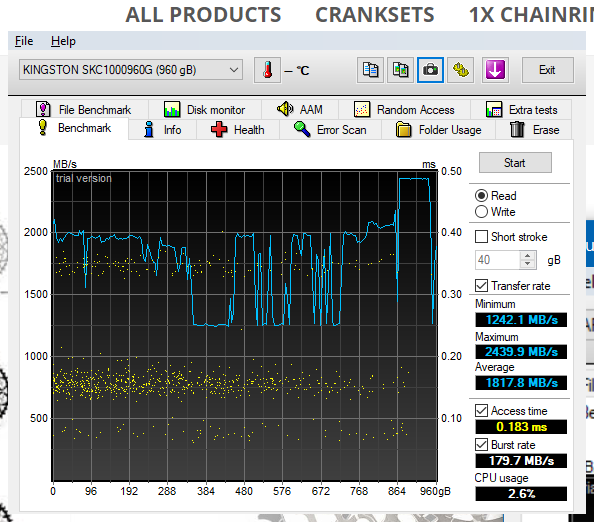Image resolution: width=594 pixels, height=522 pixels.
Task: Switch to the Random Access tab
Action: (404, 110)
